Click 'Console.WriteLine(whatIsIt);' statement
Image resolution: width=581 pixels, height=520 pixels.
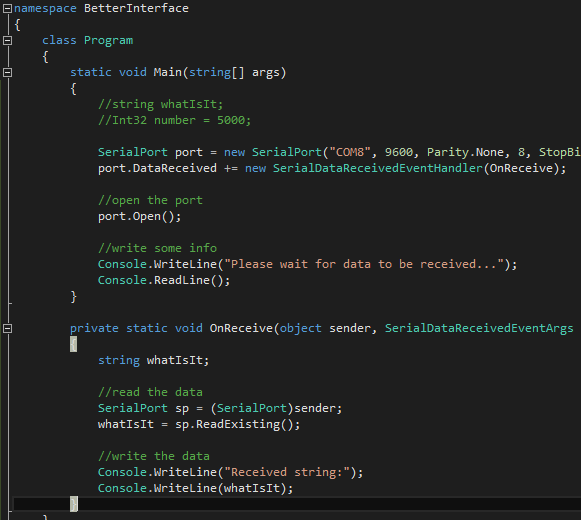point(195,488)
